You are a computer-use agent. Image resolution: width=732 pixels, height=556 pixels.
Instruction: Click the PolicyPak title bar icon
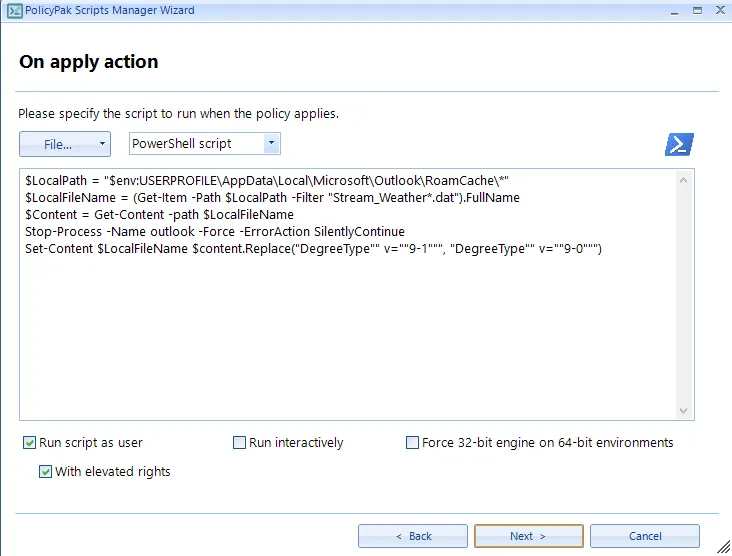point(15,11)
